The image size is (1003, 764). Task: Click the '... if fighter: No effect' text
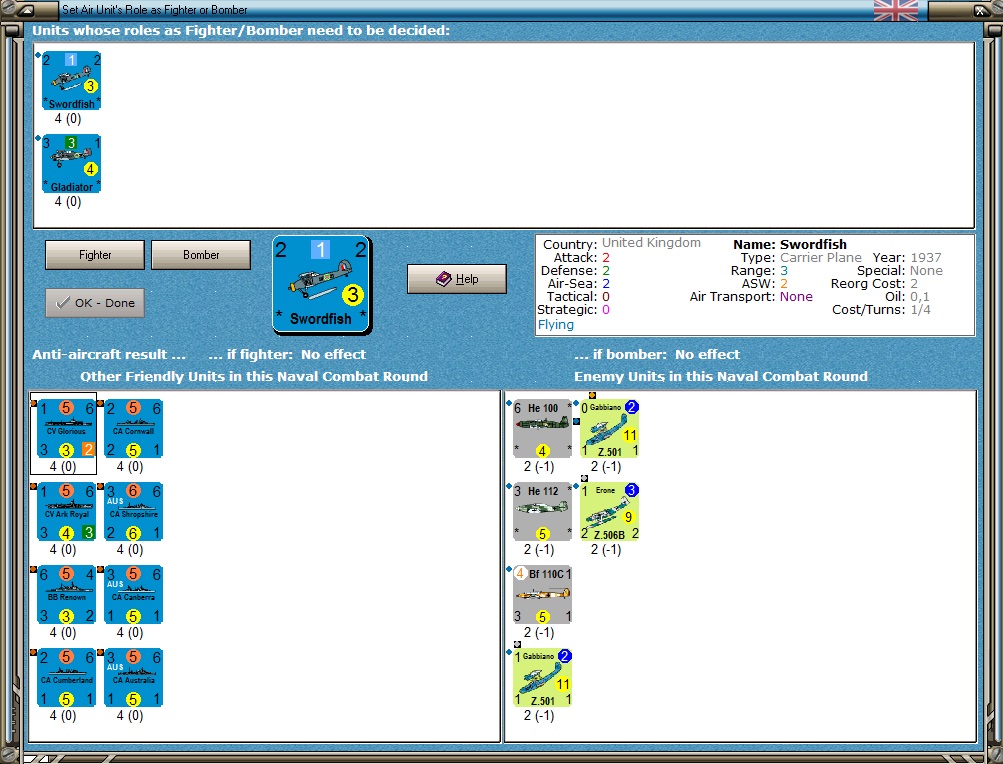pyautogui.click(x=287, y=354)
